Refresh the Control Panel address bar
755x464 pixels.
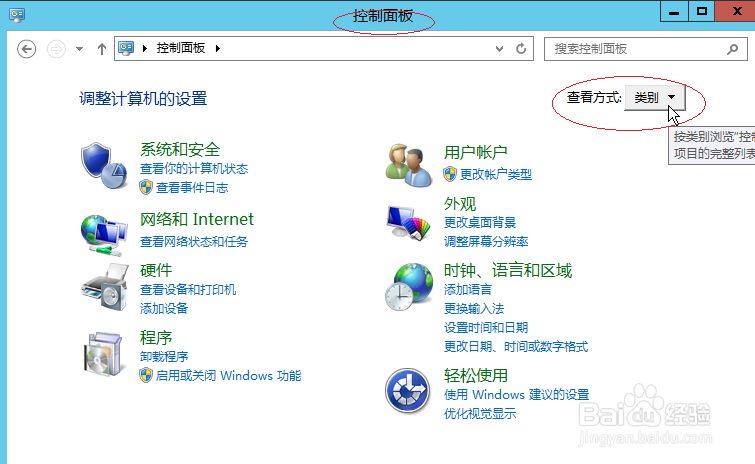point(521,49)
